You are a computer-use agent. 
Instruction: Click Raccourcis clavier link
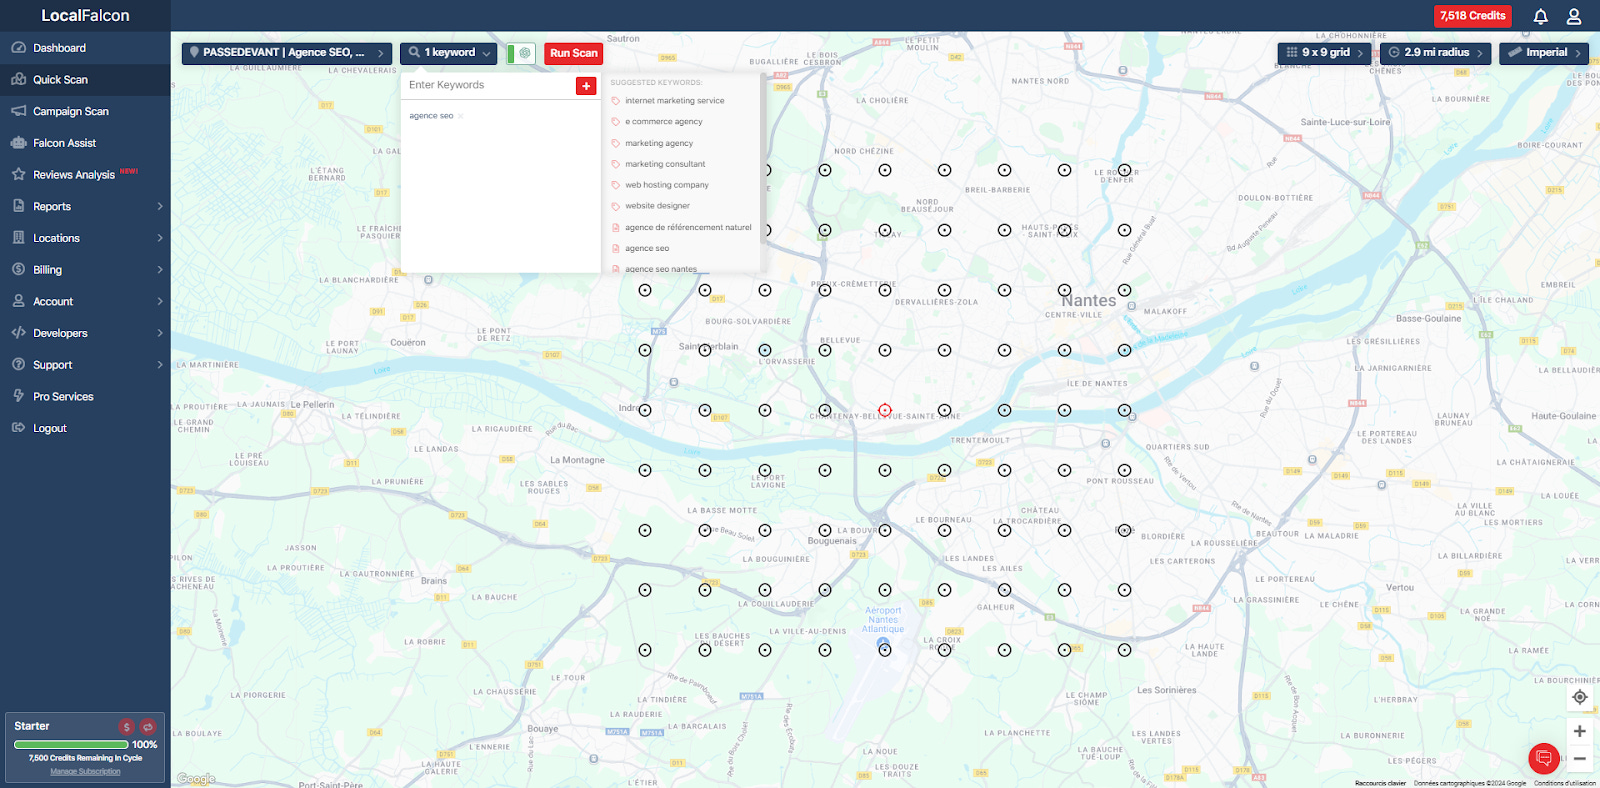(1380, 783)
